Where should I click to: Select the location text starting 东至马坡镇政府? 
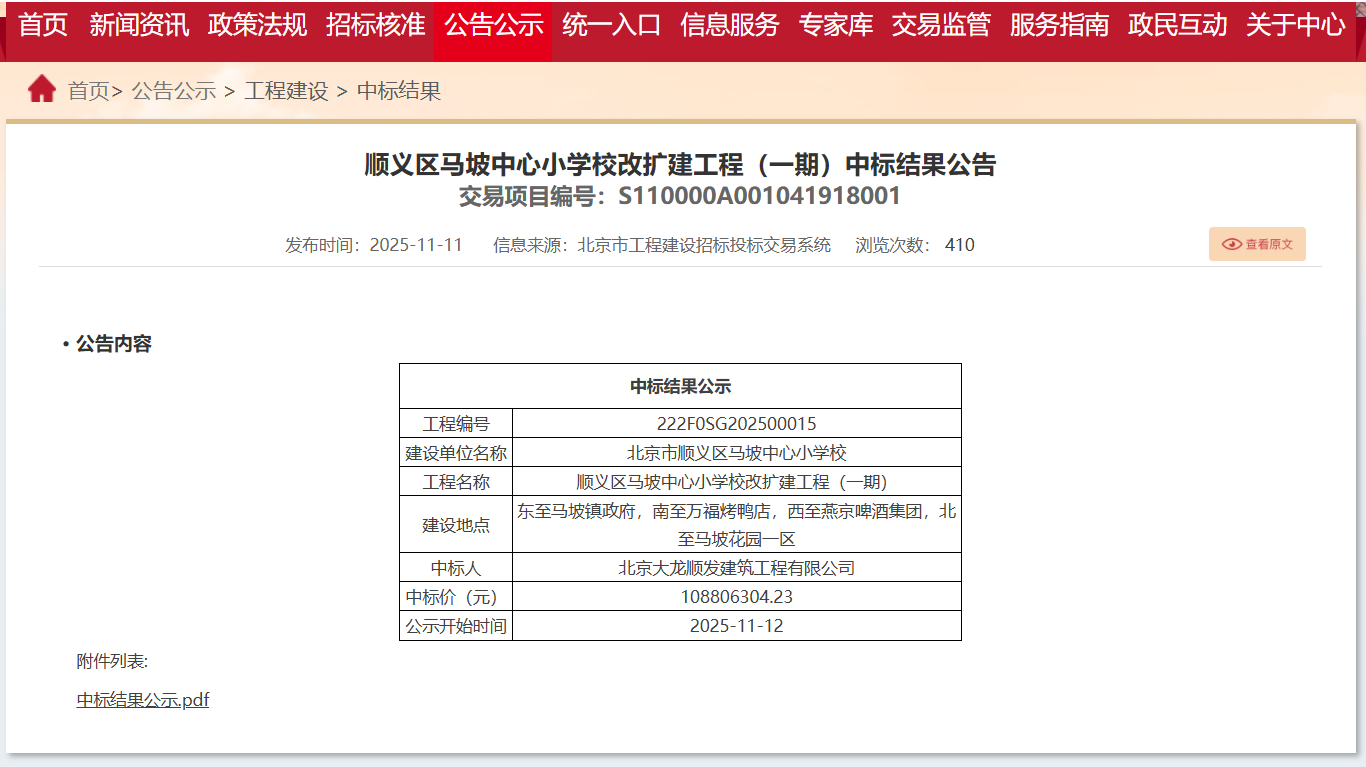click(x=736, y=525)
